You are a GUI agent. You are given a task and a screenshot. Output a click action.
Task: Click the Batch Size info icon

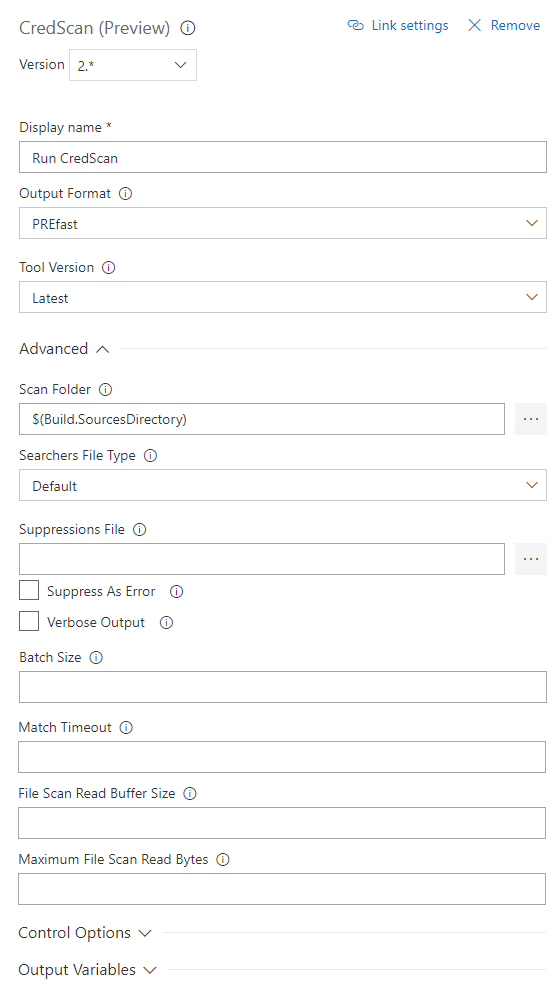96,657
